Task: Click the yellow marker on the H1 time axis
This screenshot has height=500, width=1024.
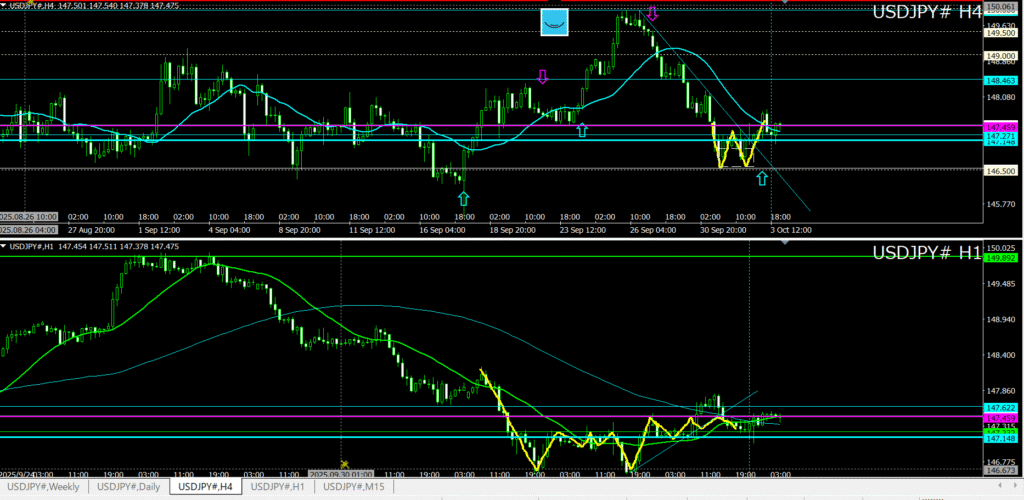Action: click(x=344, y=465)
